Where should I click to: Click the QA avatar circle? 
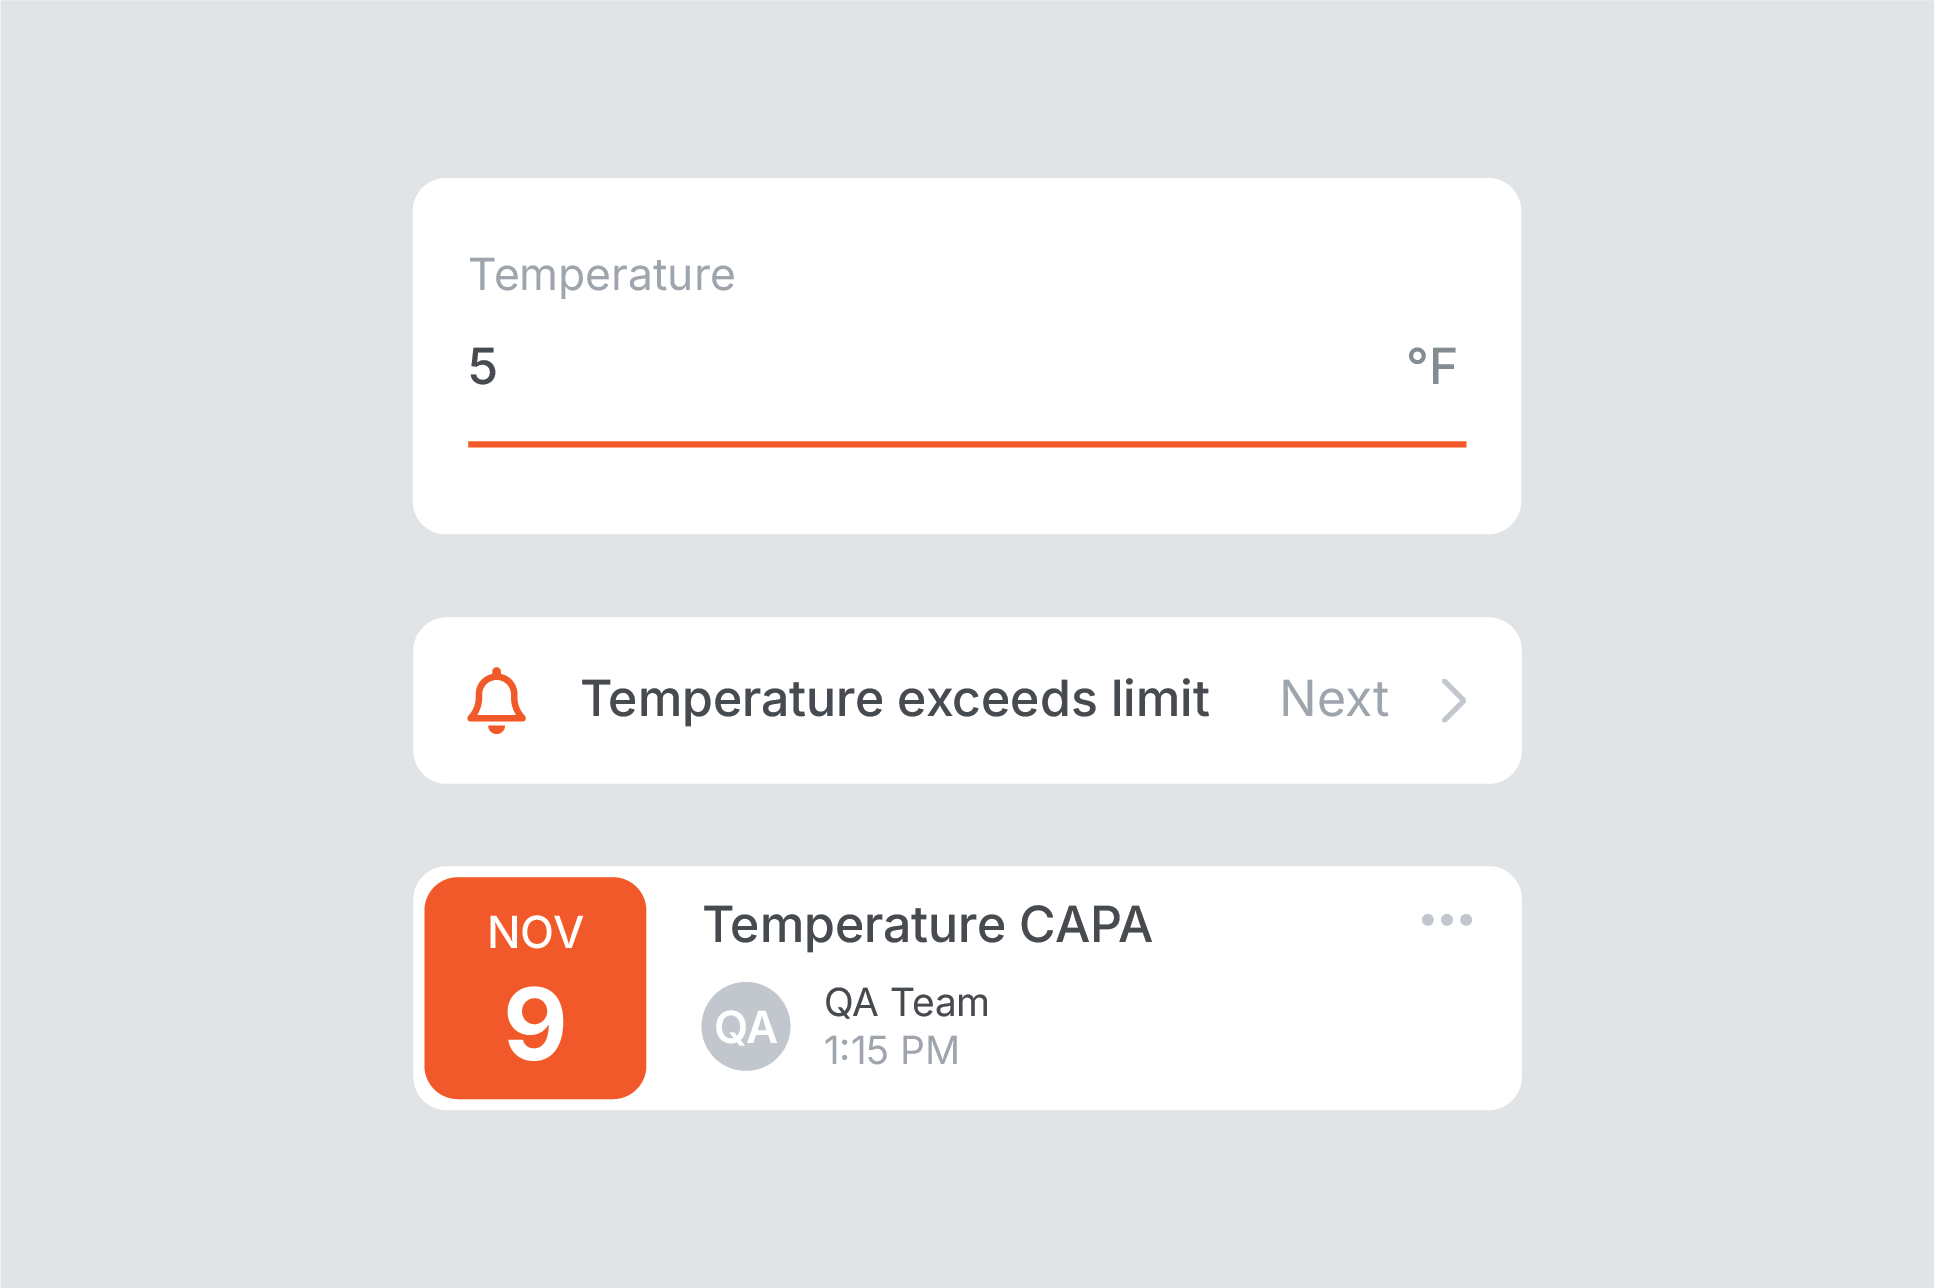tap(746, 1026)
